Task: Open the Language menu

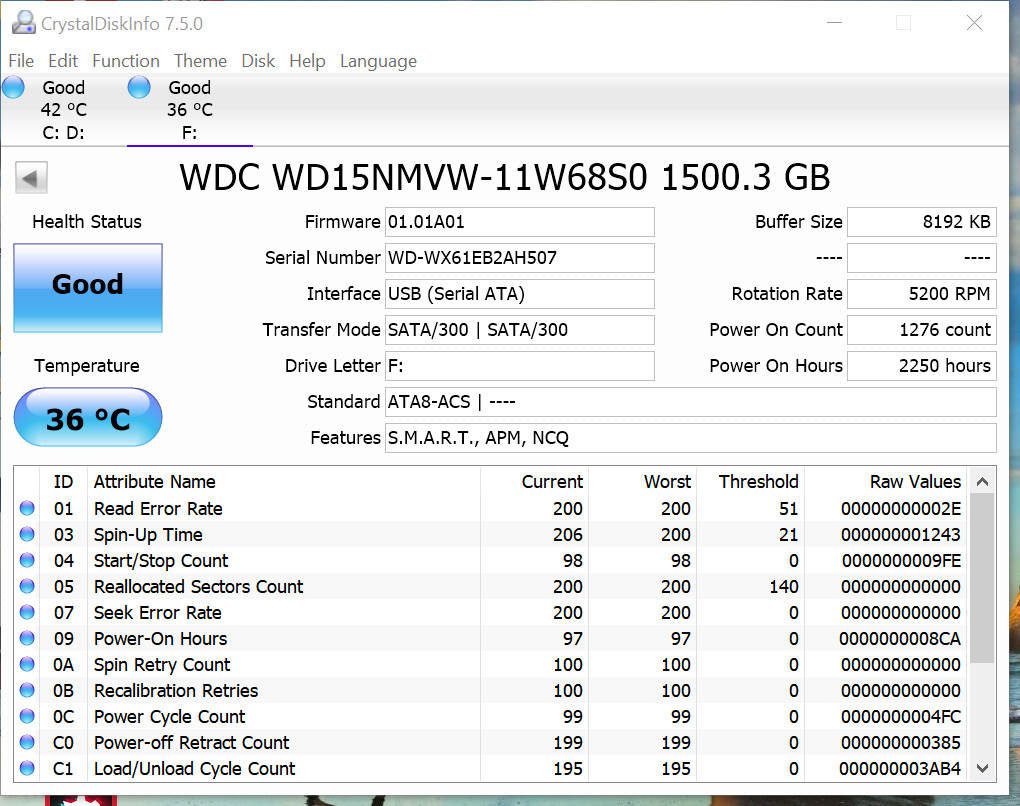Action: tap(378, 61)
